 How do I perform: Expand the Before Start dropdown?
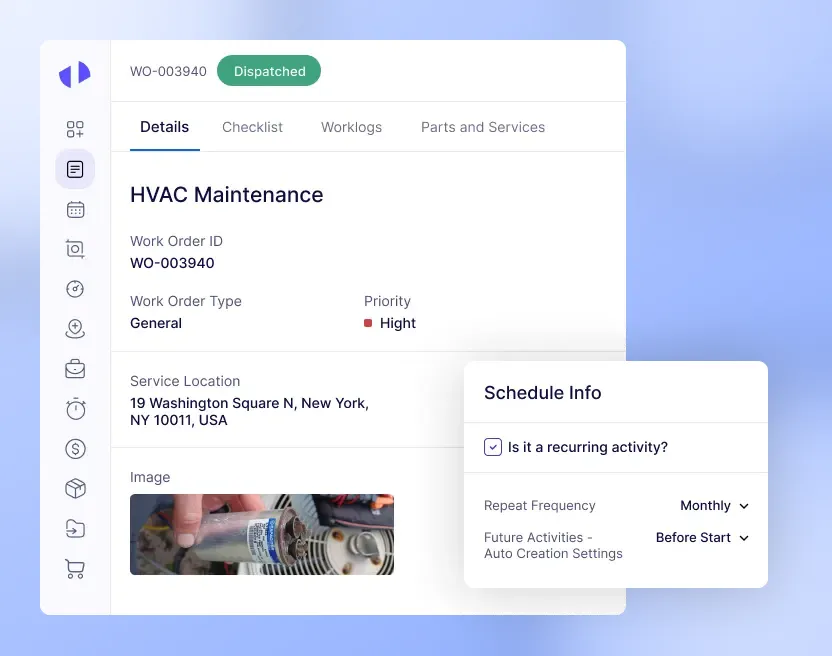pos(702,538)
